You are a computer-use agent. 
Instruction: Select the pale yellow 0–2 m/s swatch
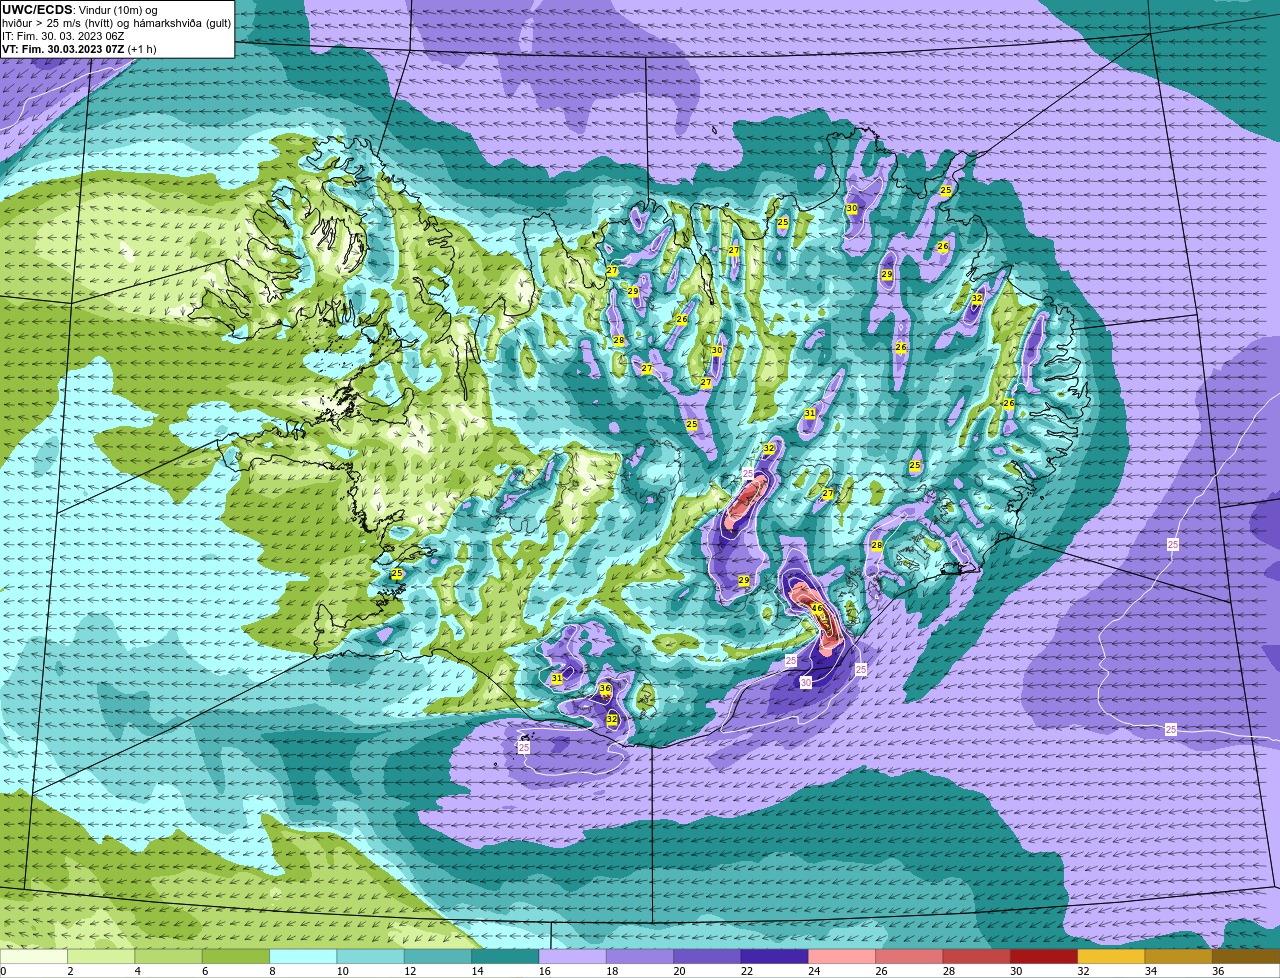[34, 956]
